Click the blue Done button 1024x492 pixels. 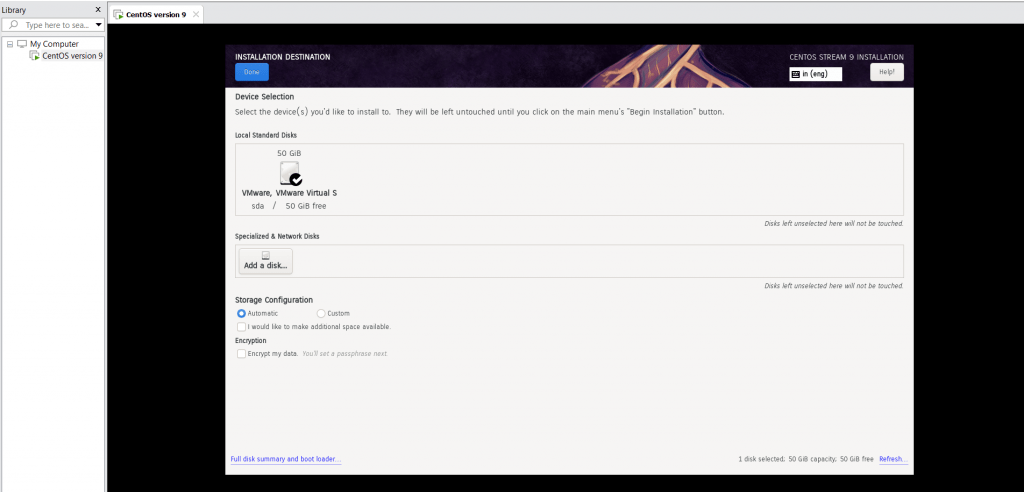251,72
